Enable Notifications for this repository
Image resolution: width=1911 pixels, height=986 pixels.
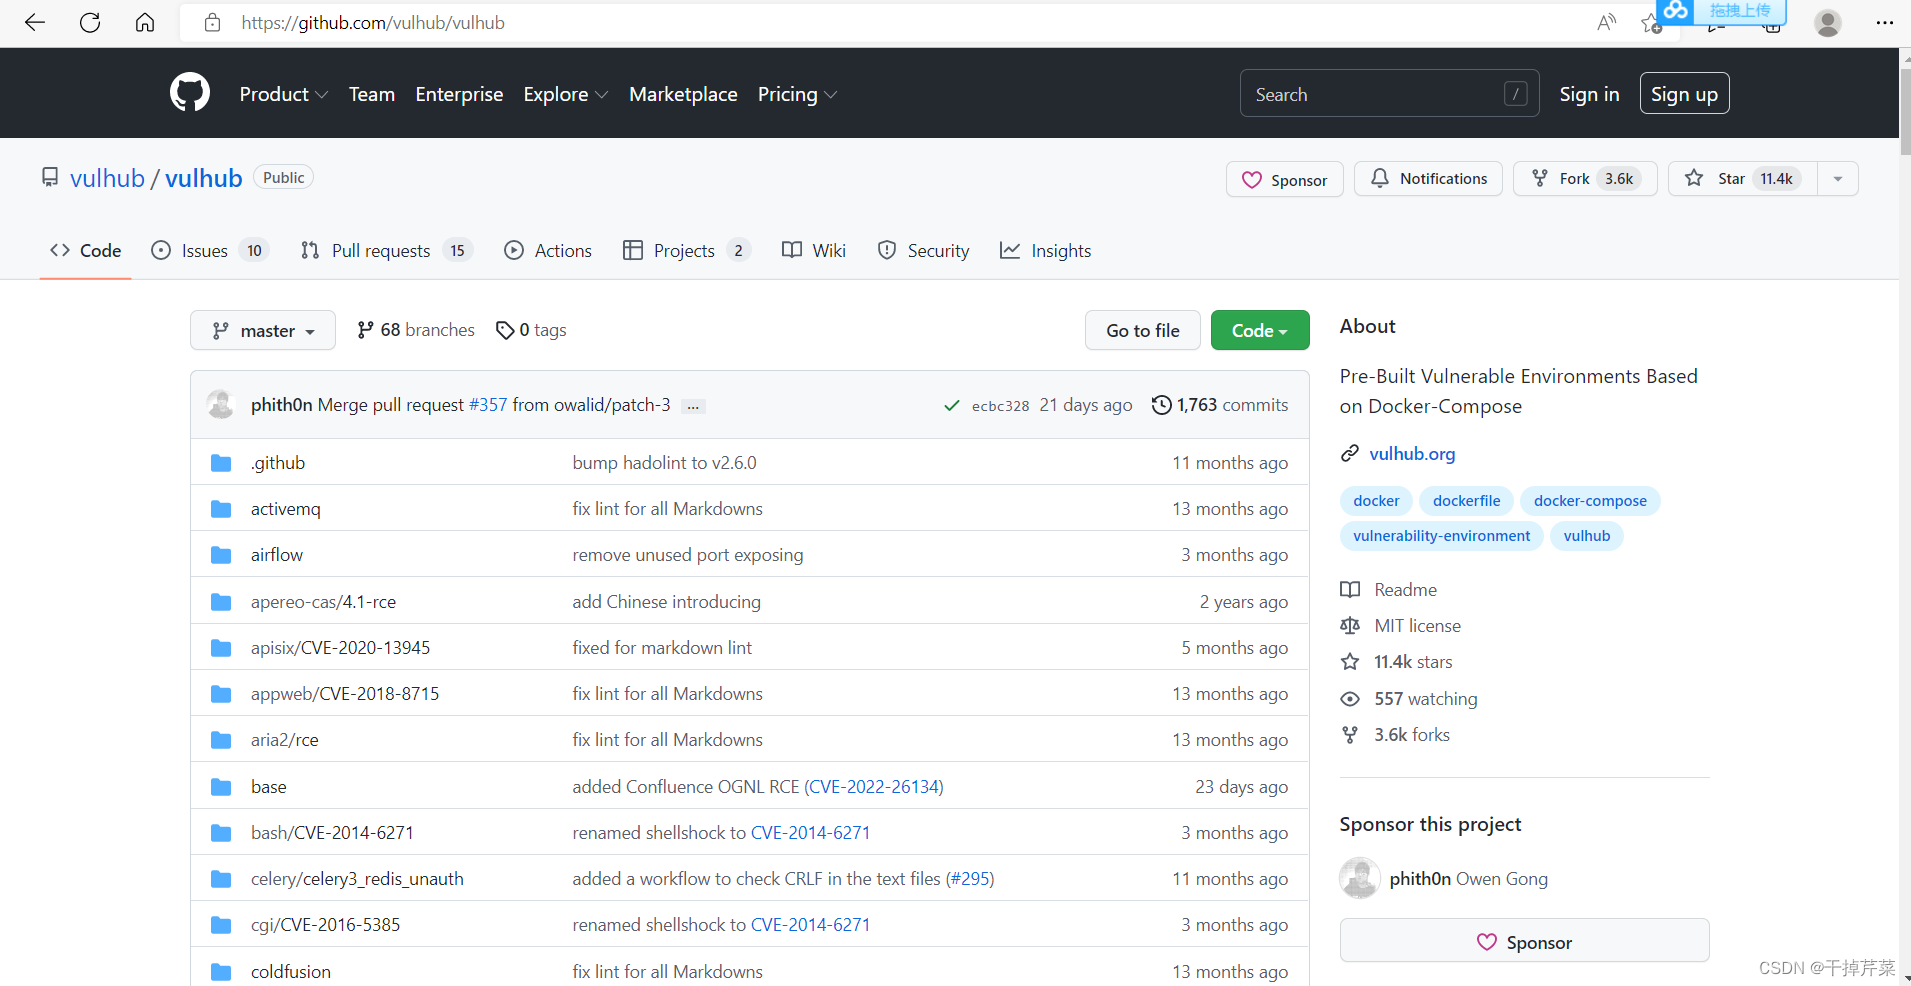click(1428, 178)
